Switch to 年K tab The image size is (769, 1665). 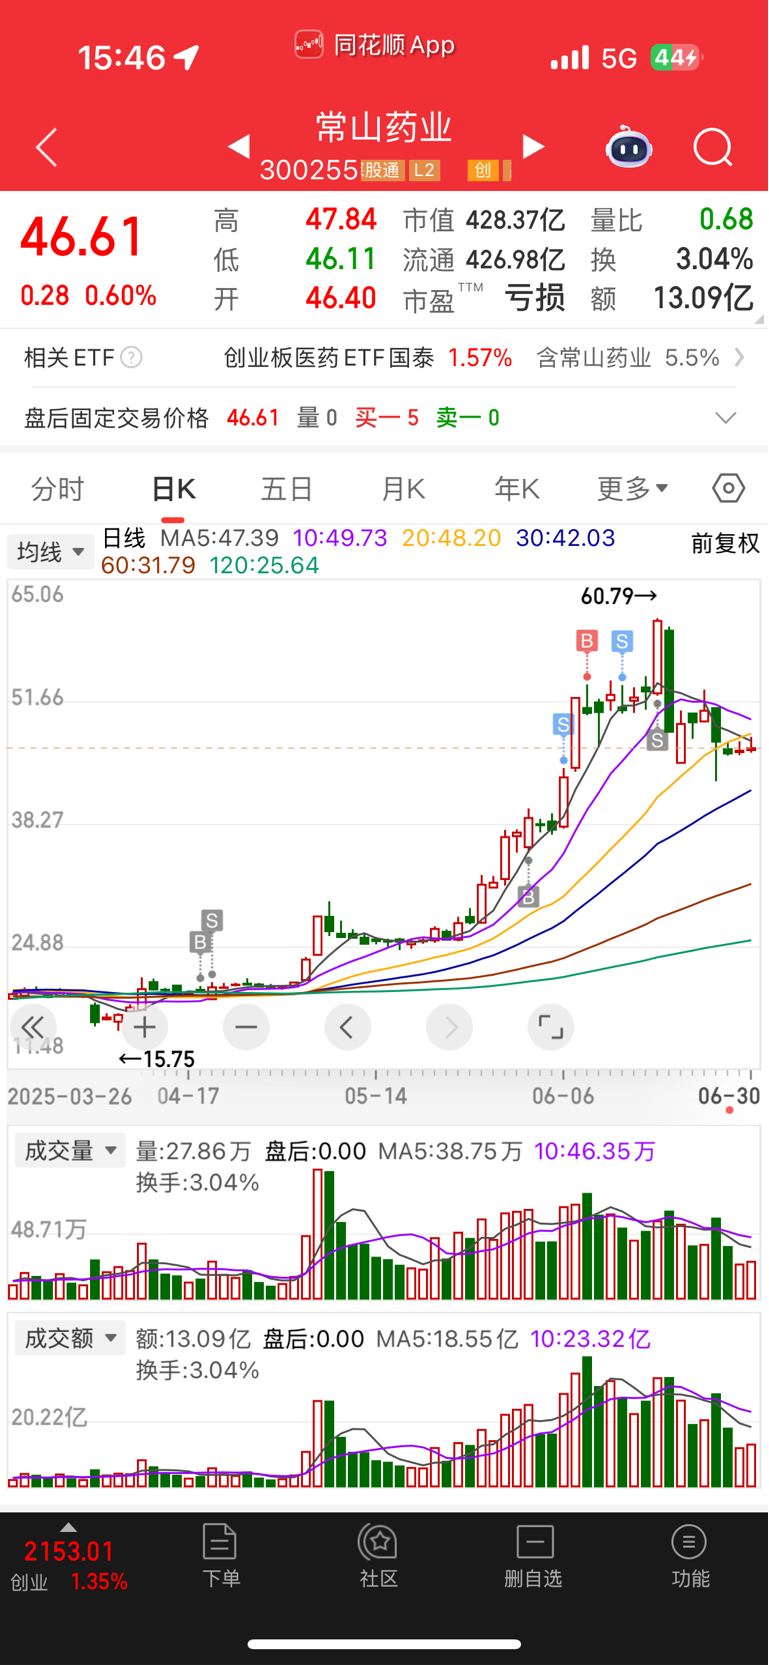tap(517, 488)
